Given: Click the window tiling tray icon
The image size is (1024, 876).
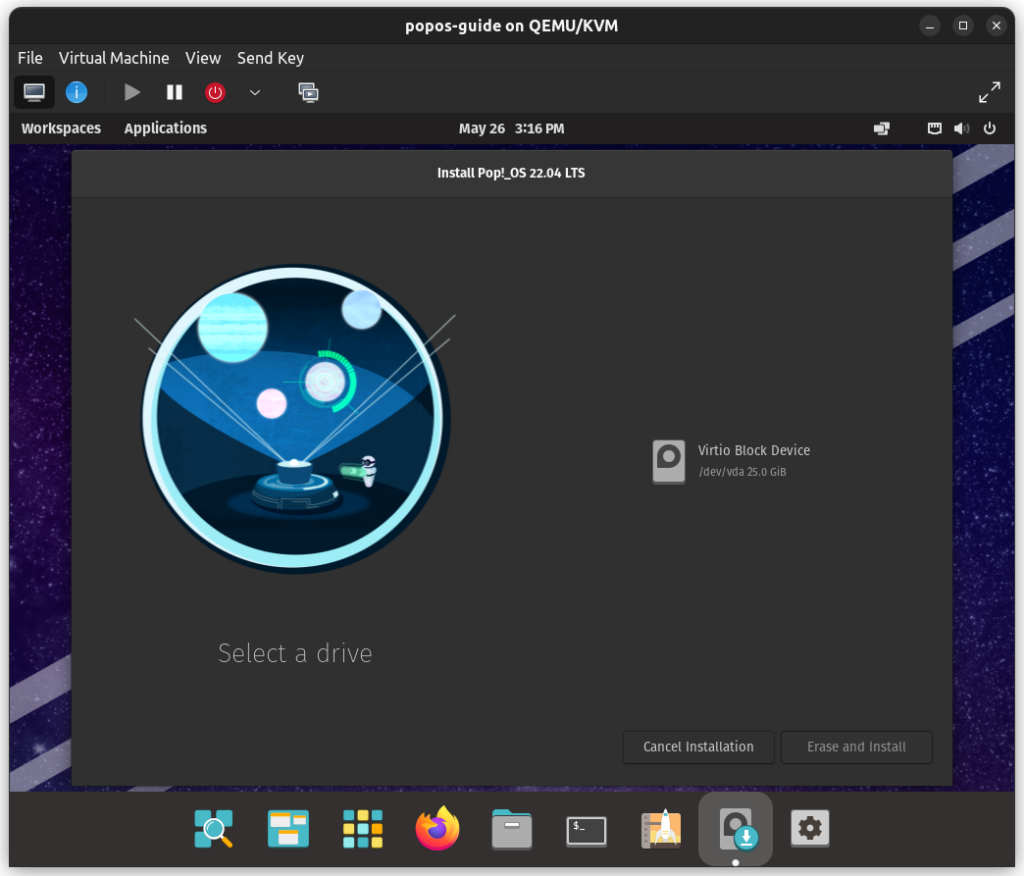Looking at the screenshot, I should [x=882, y=129].
